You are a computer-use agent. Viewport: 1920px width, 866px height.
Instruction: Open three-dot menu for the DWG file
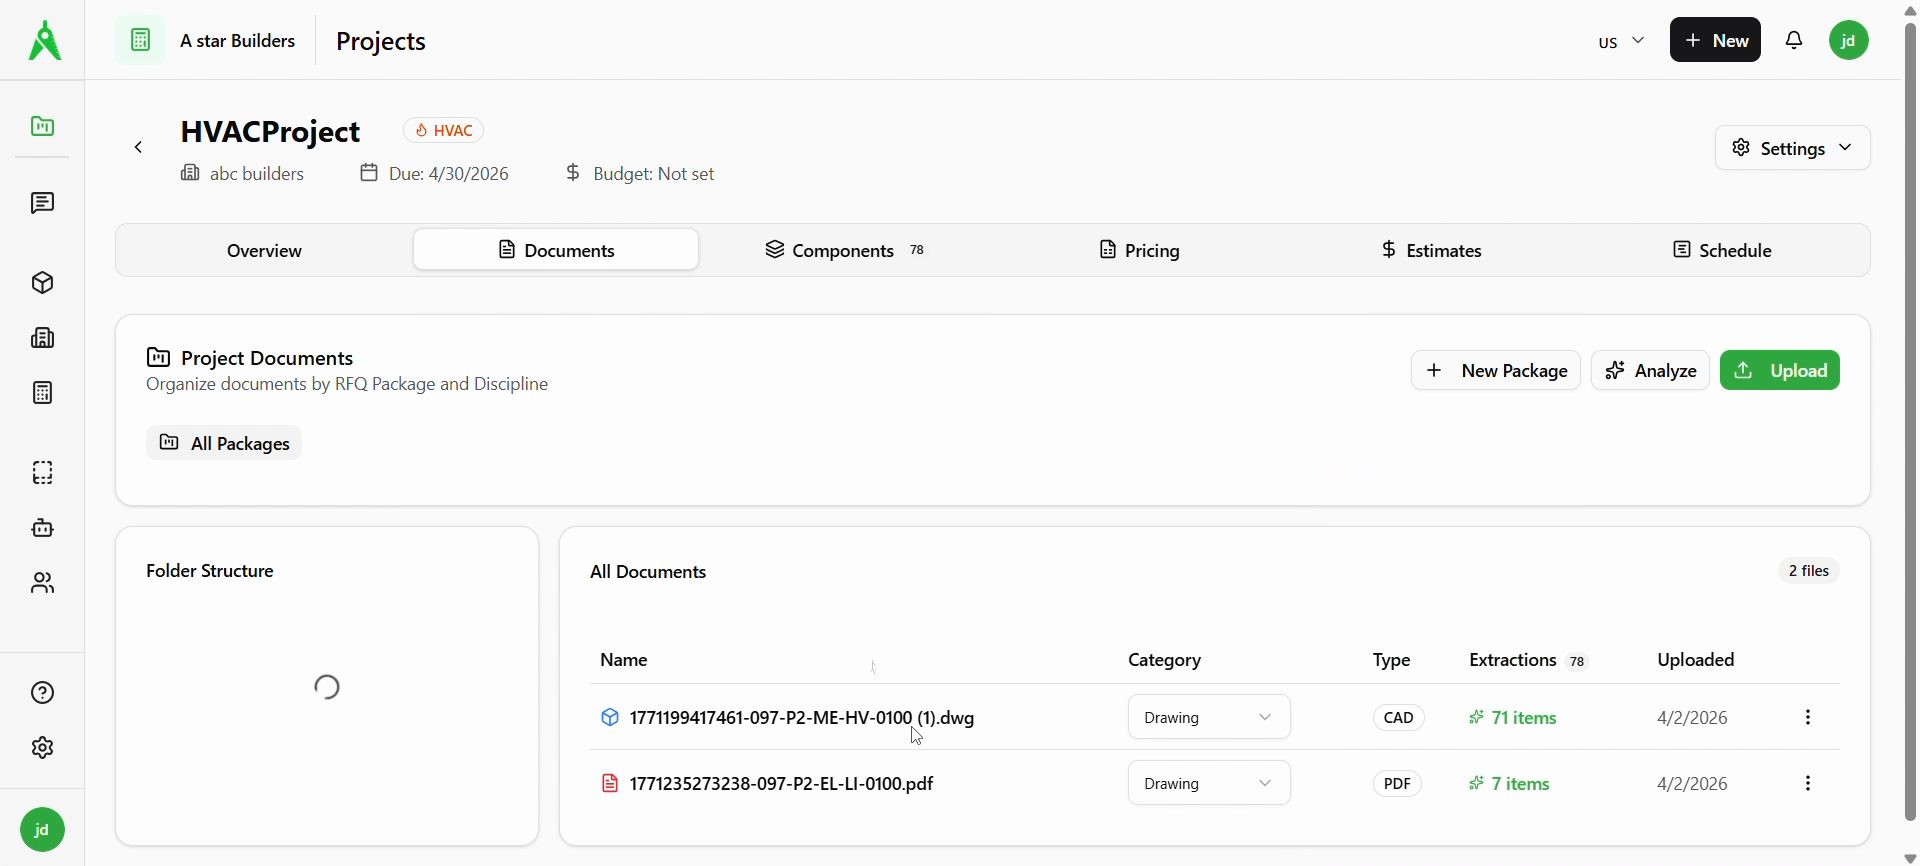pos(1808,717)
